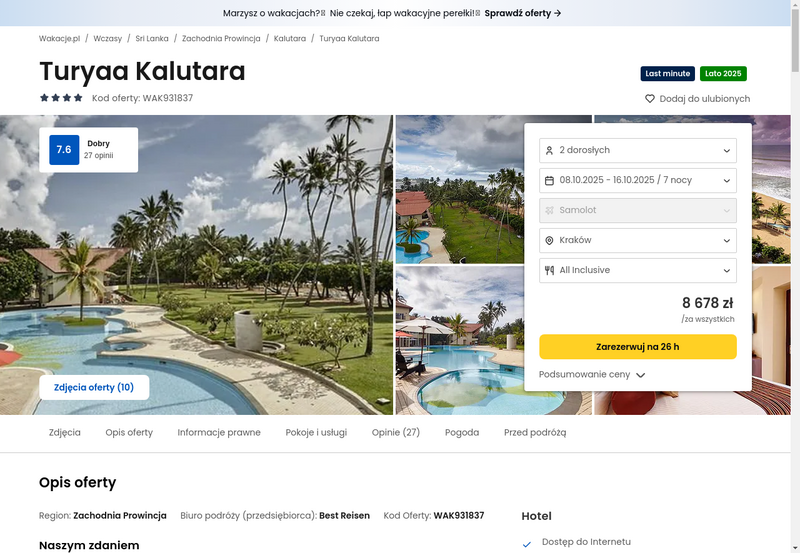Viewport: 800px width, 553px height.
Task: Click the cutlery icon beside All Inclusive
Action: [549, 270]
